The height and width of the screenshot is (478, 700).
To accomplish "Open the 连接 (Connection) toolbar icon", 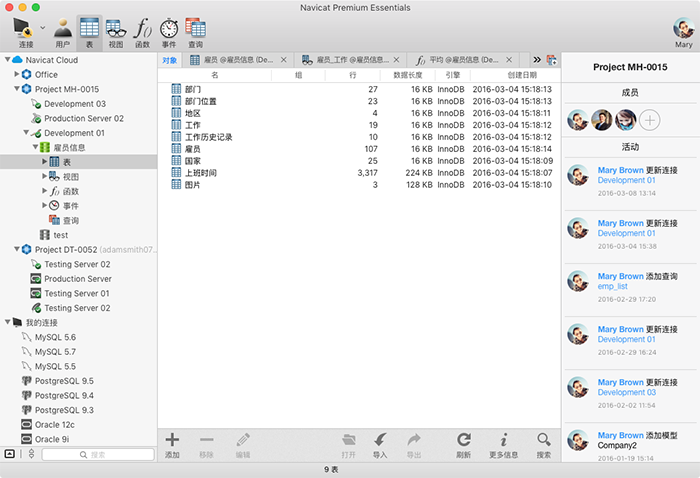I will pos(23,28).
